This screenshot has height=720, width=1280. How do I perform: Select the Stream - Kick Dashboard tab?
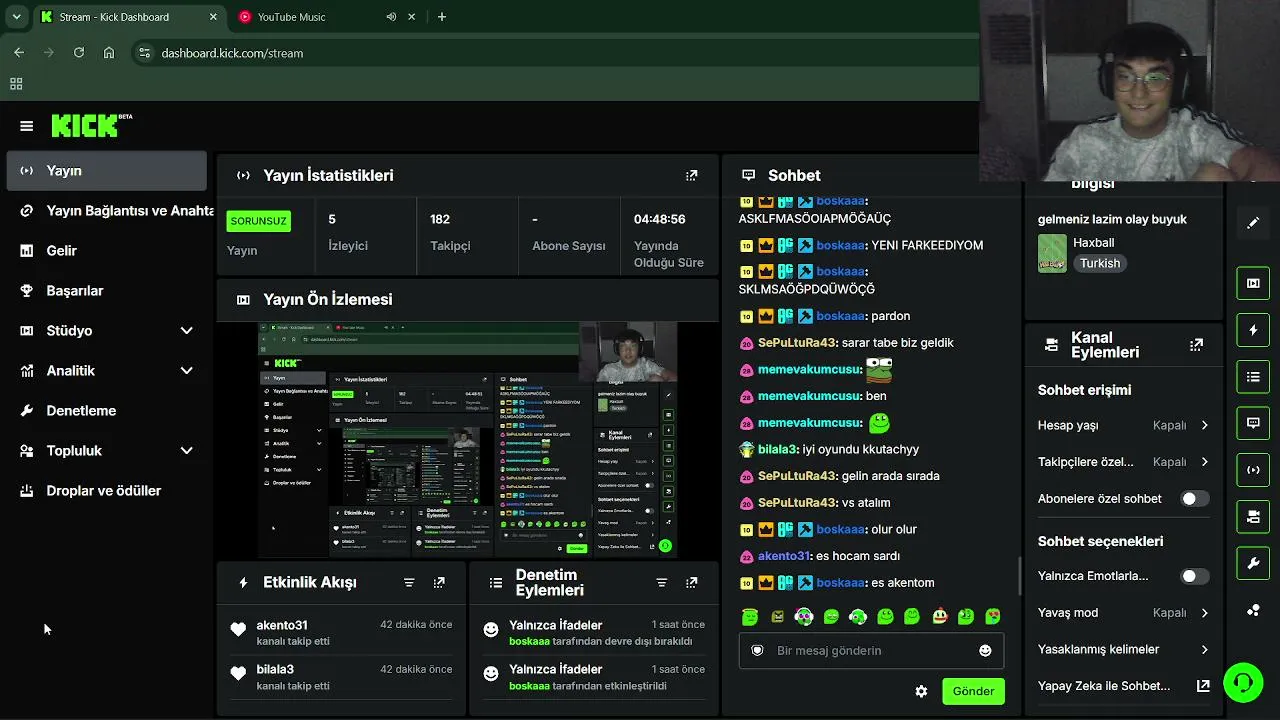pyautogui.click(x=130, y=17)
